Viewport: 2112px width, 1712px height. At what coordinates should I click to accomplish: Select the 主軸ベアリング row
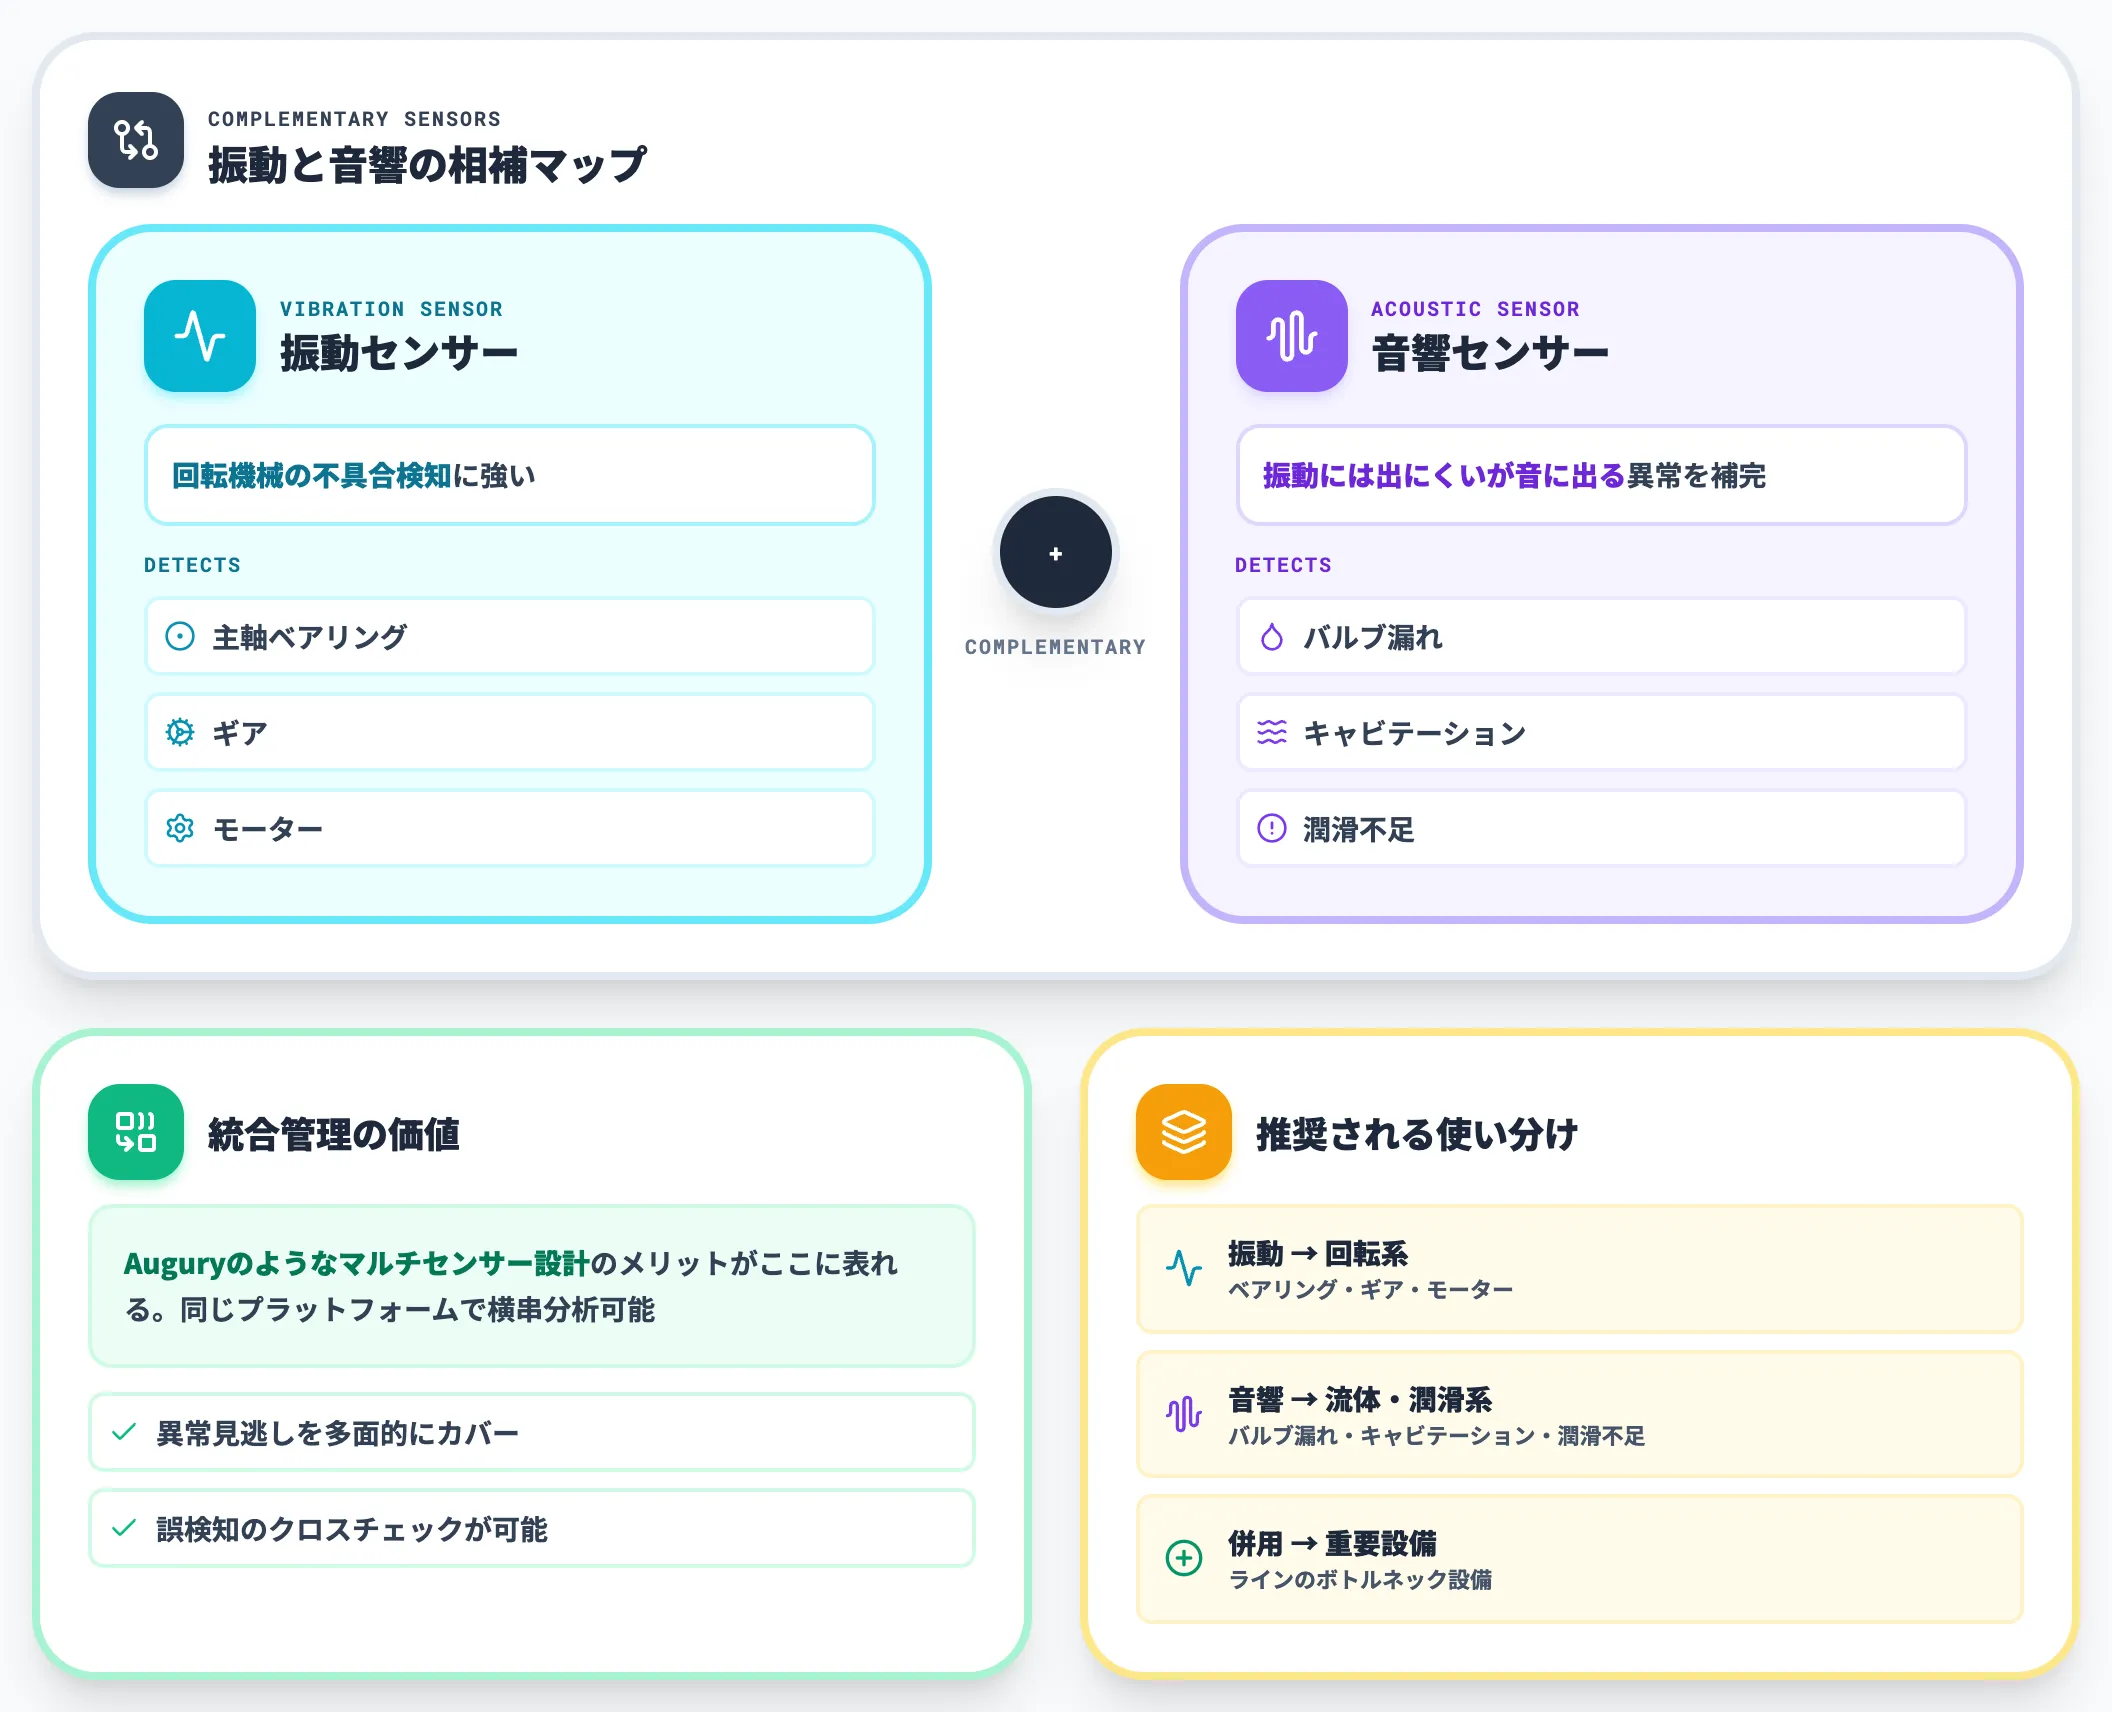510,636
